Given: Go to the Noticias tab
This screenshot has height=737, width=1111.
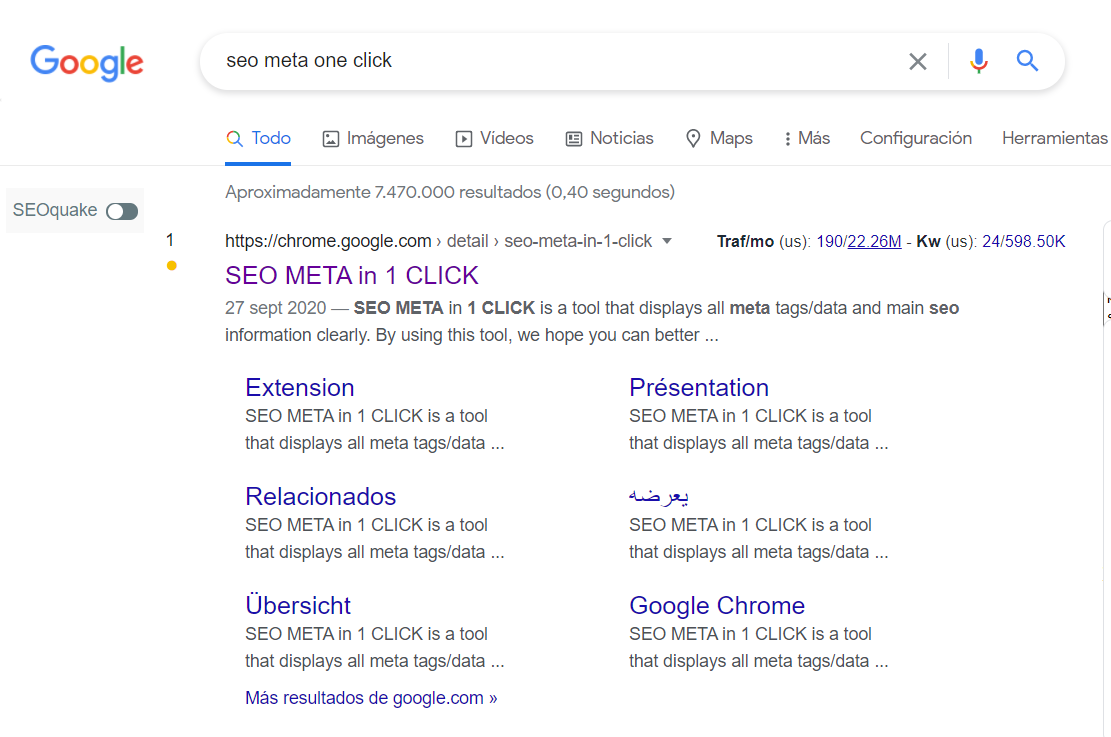Looking at the screenshot, I should (x=609, y=138).
